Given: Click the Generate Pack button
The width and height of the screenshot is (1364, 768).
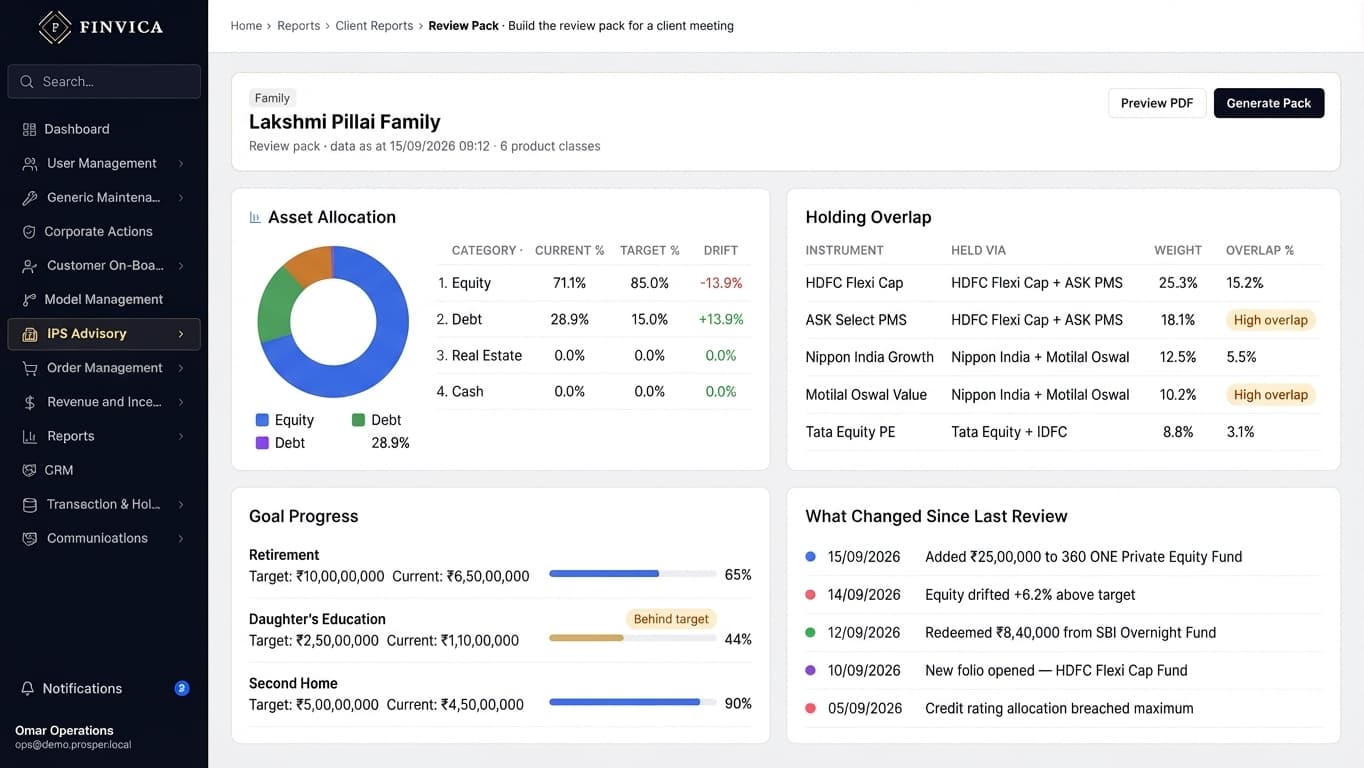Looking at the screenshot, I should [x=1269, y=103].
